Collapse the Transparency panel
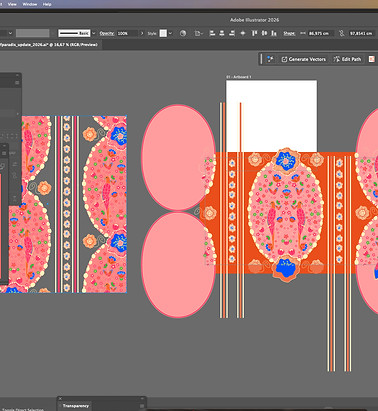 point(142,398)
